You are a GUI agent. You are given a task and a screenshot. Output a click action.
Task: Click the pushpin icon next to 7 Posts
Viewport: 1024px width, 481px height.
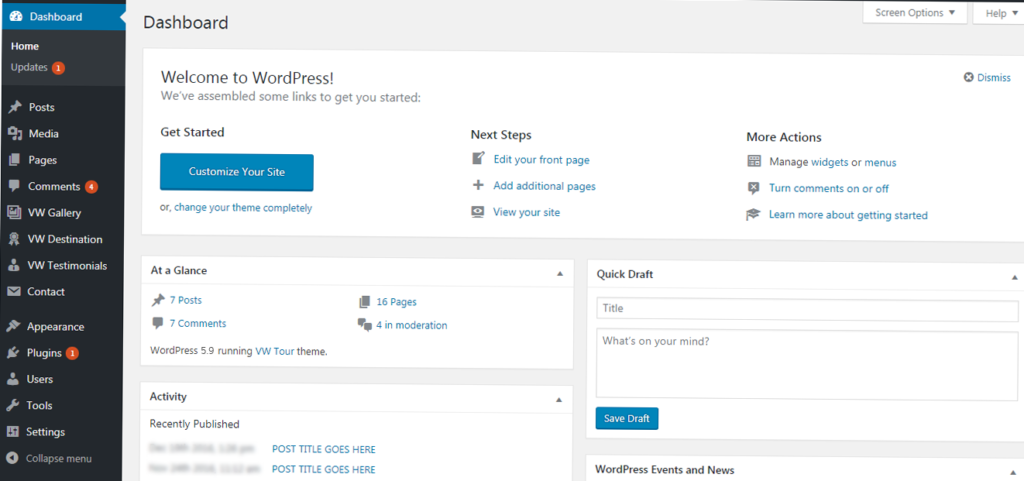click(158, 301)
